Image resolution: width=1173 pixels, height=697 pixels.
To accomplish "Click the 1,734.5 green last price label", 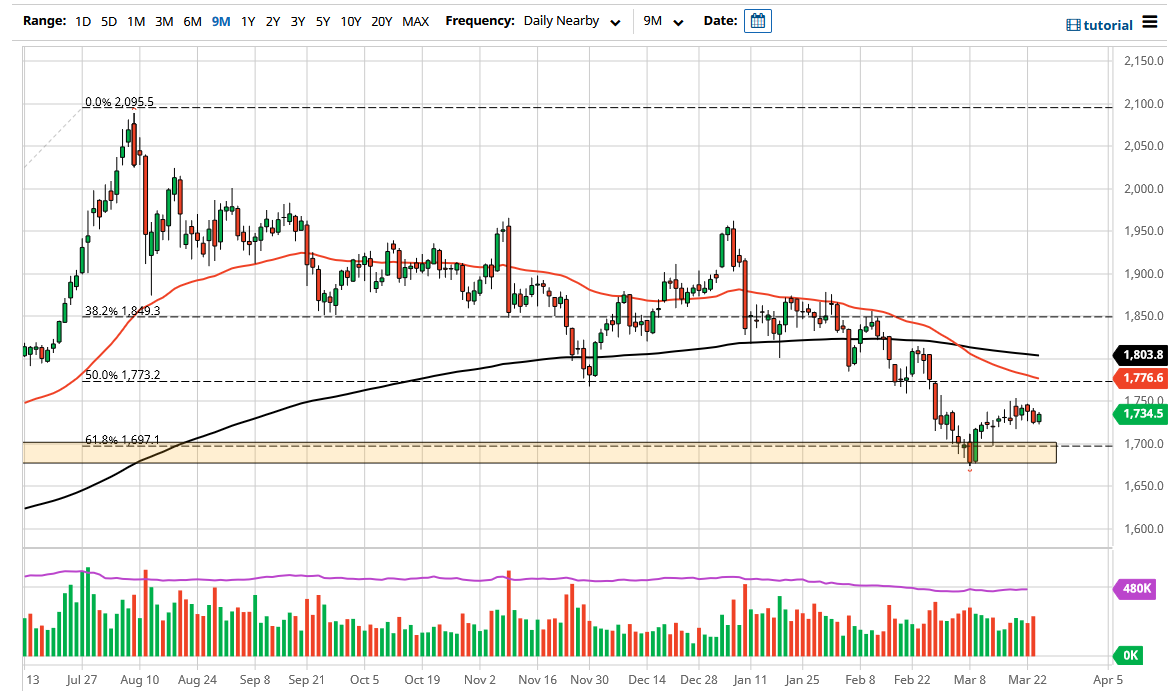I will coord(1142,414).
